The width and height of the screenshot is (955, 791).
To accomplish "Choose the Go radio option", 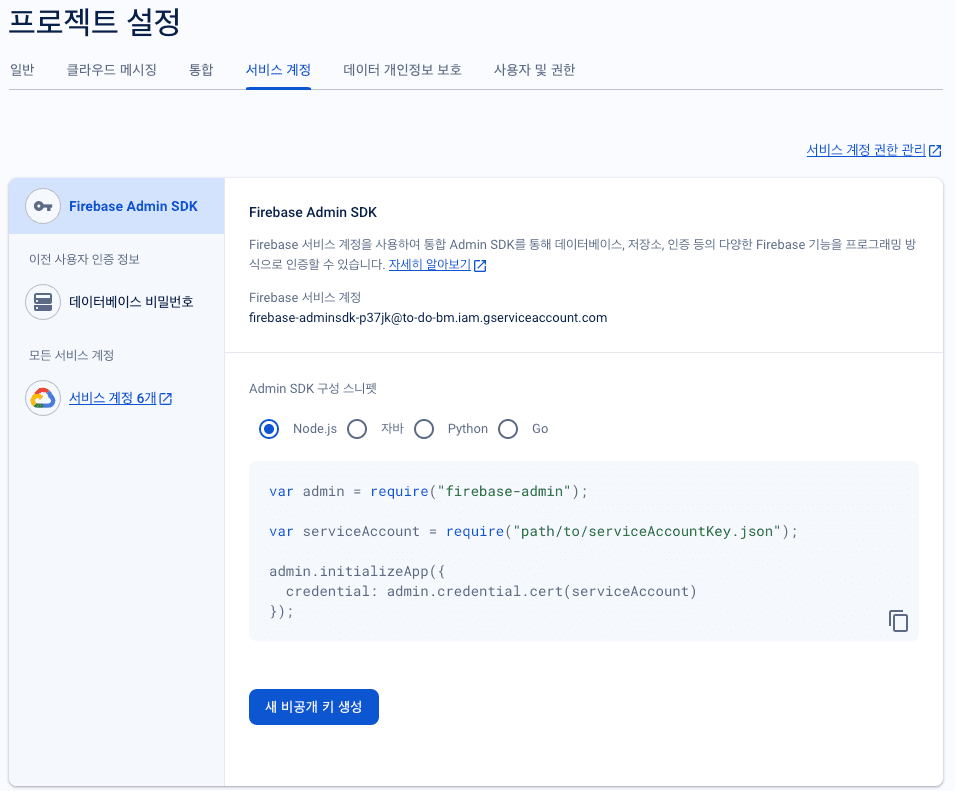I will (508, 429).
